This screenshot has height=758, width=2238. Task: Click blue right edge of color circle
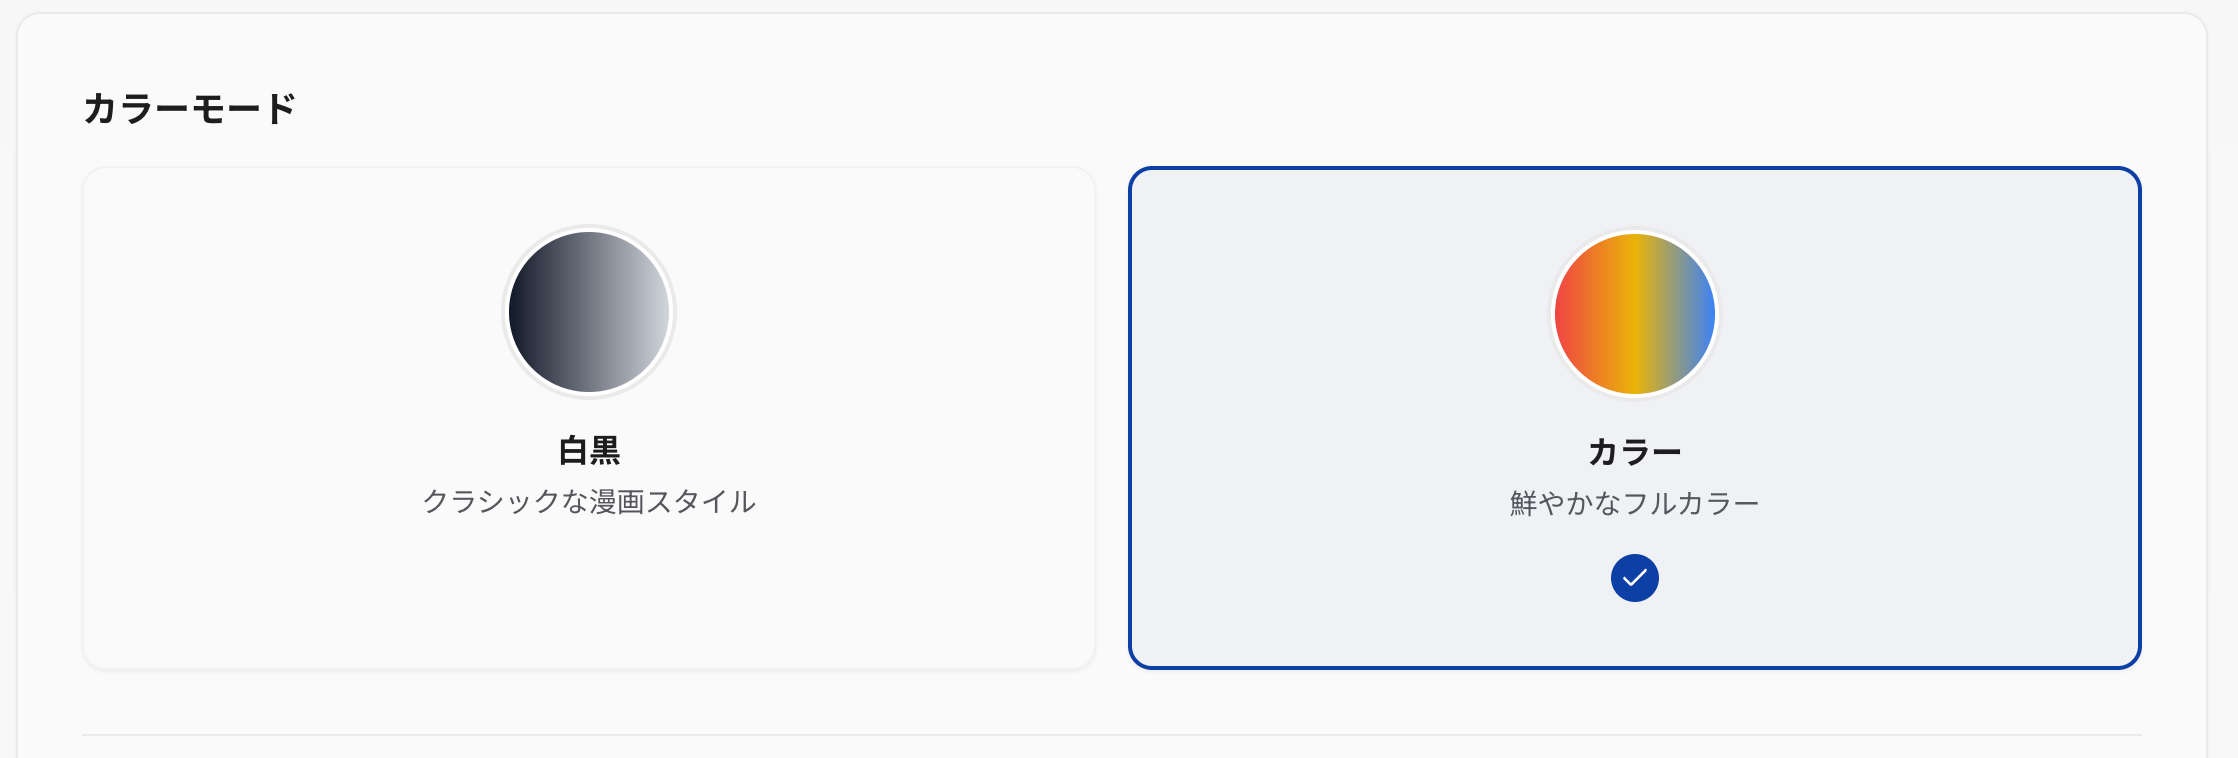pos(1704,314)
